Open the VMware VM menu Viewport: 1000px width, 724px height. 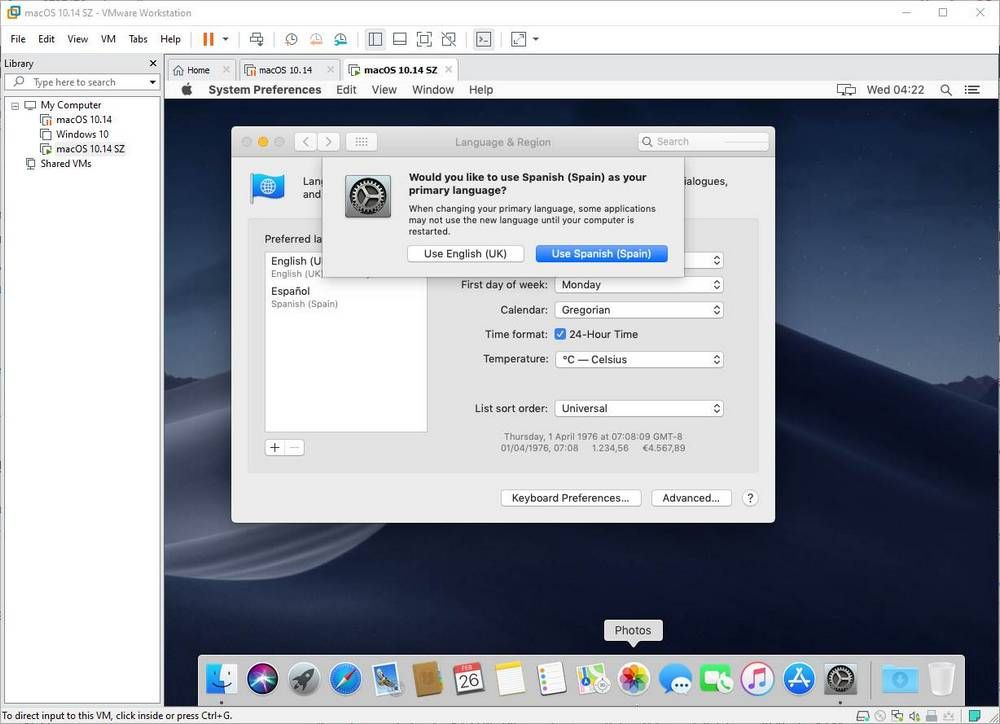(x=108, y=39)
